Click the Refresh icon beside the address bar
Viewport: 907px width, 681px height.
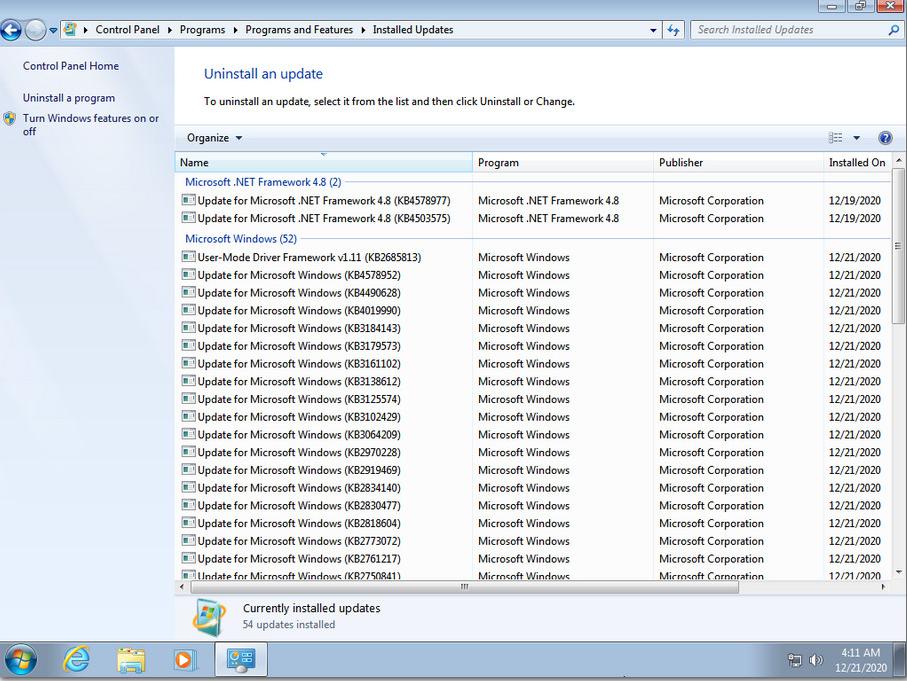pyautogui.click(x=672, y=29)
